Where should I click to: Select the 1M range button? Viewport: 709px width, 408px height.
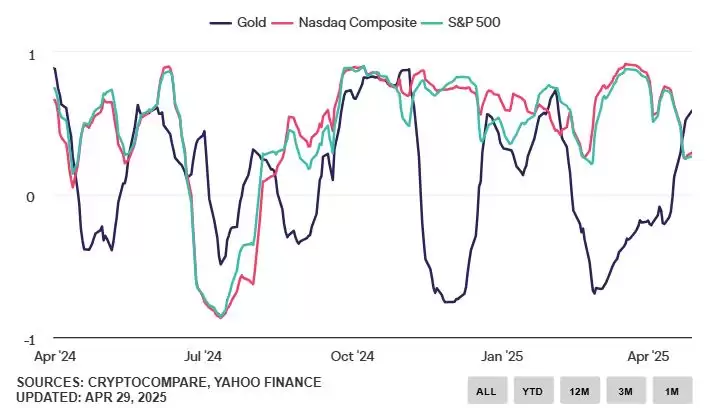pyautogui.click(x=671, y=390)
